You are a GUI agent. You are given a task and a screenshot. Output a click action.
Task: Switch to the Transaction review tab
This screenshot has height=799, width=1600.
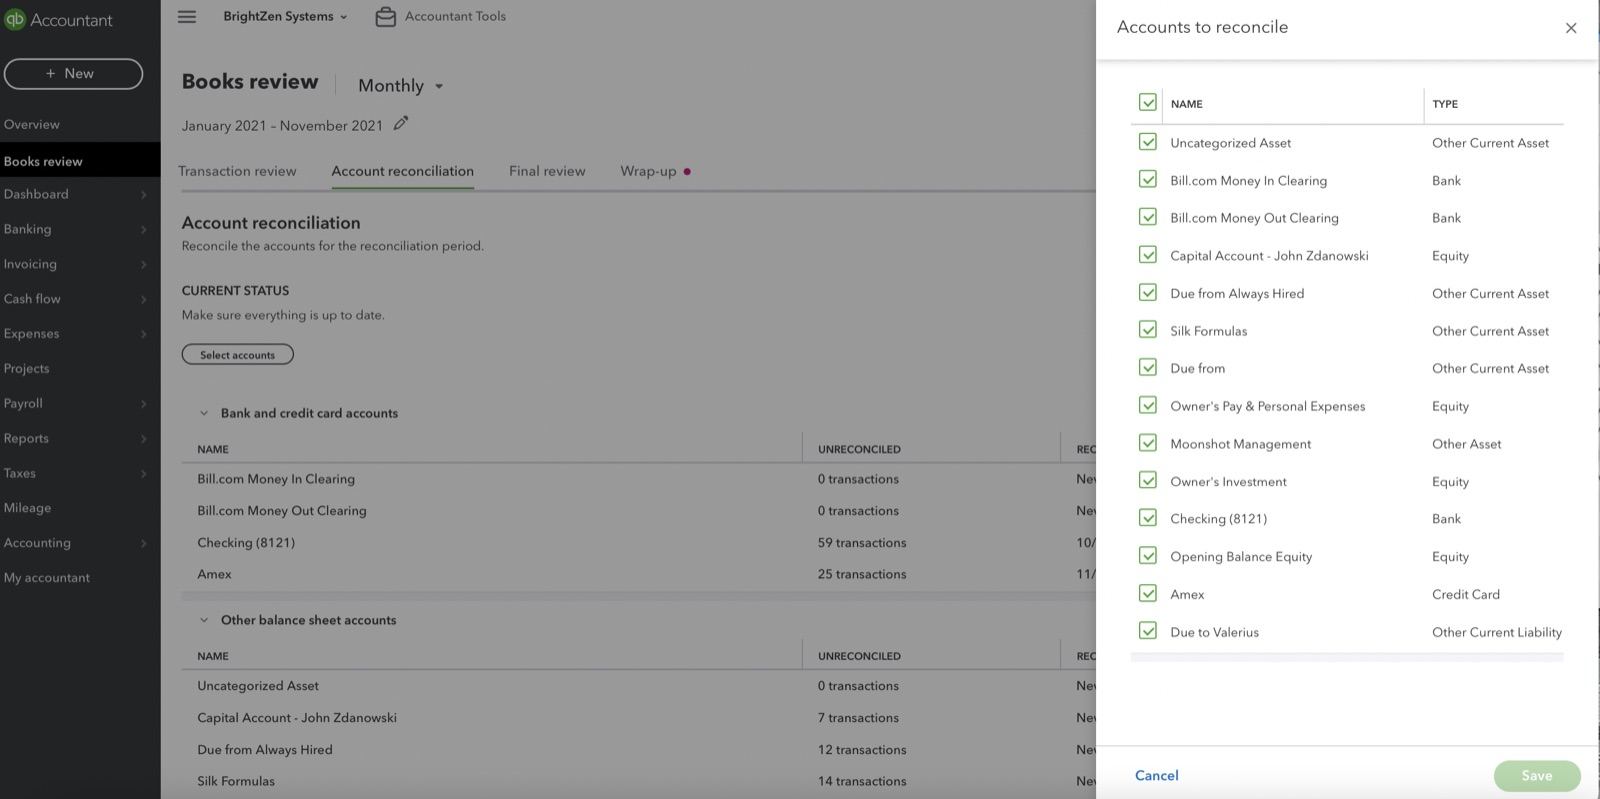coord(237,171)
